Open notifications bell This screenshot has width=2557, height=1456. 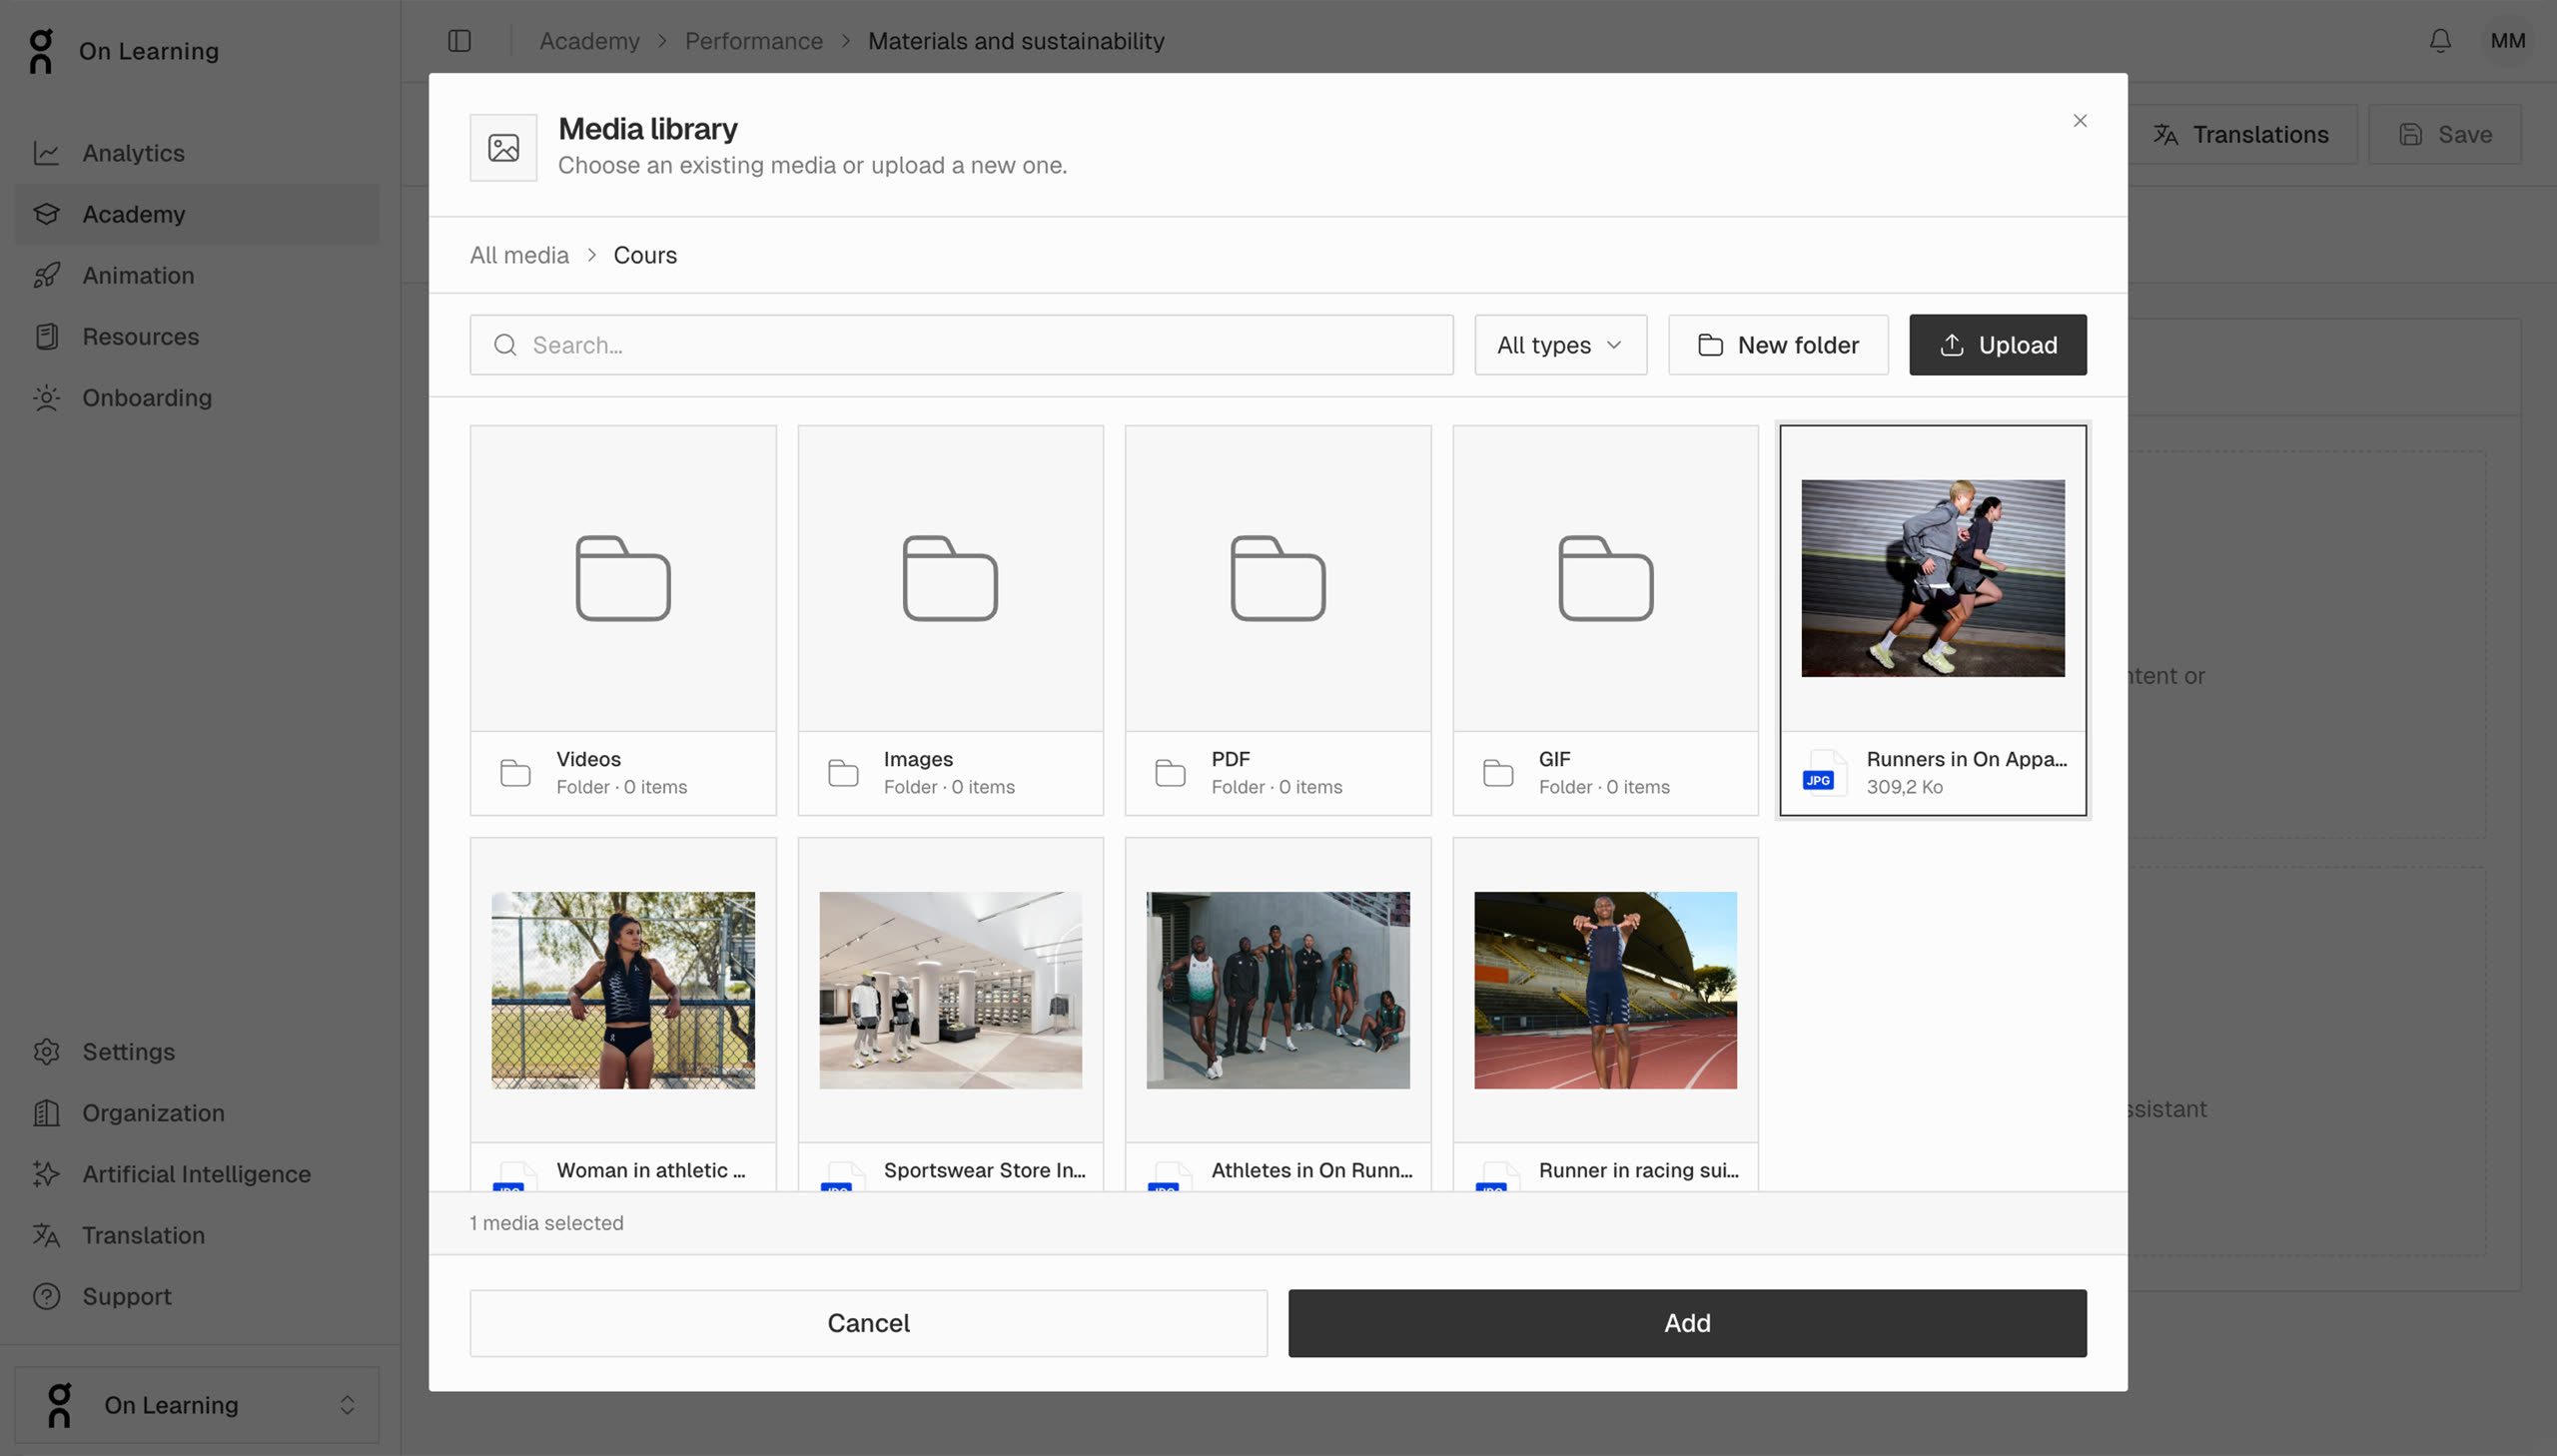pyautogui.click(x=2440, y=41)
